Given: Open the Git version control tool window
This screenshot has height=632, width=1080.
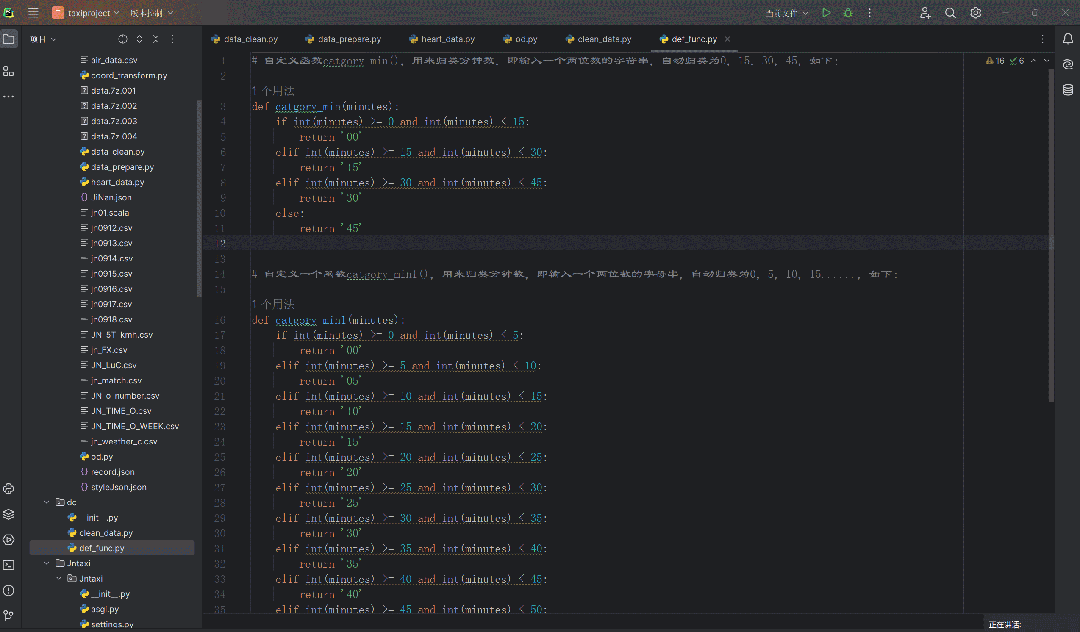Looking at the screenshot, I should click(x=9, y=615).
